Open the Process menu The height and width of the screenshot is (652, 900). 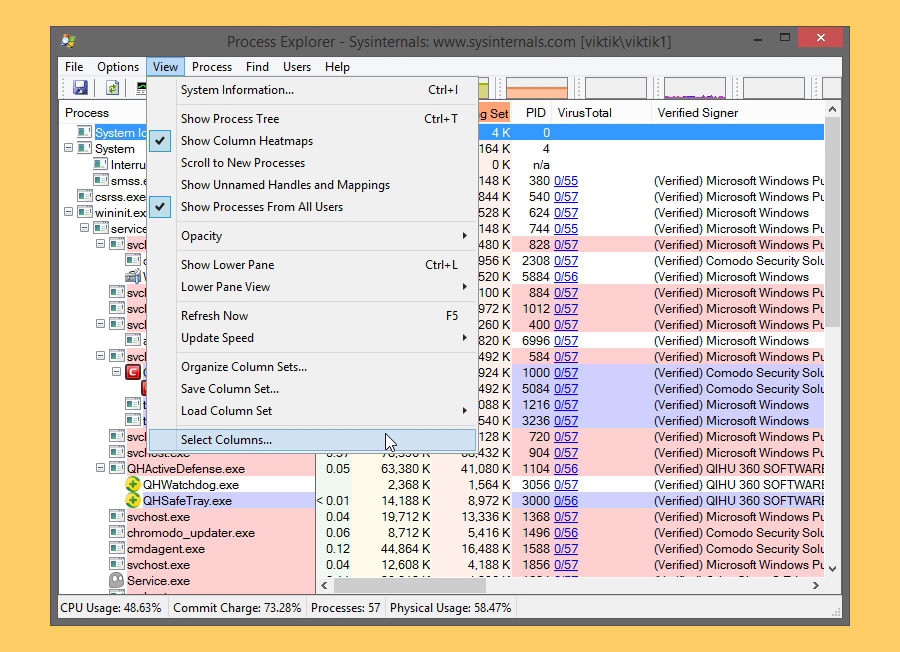pyautogui.click(x=211, y=67)
